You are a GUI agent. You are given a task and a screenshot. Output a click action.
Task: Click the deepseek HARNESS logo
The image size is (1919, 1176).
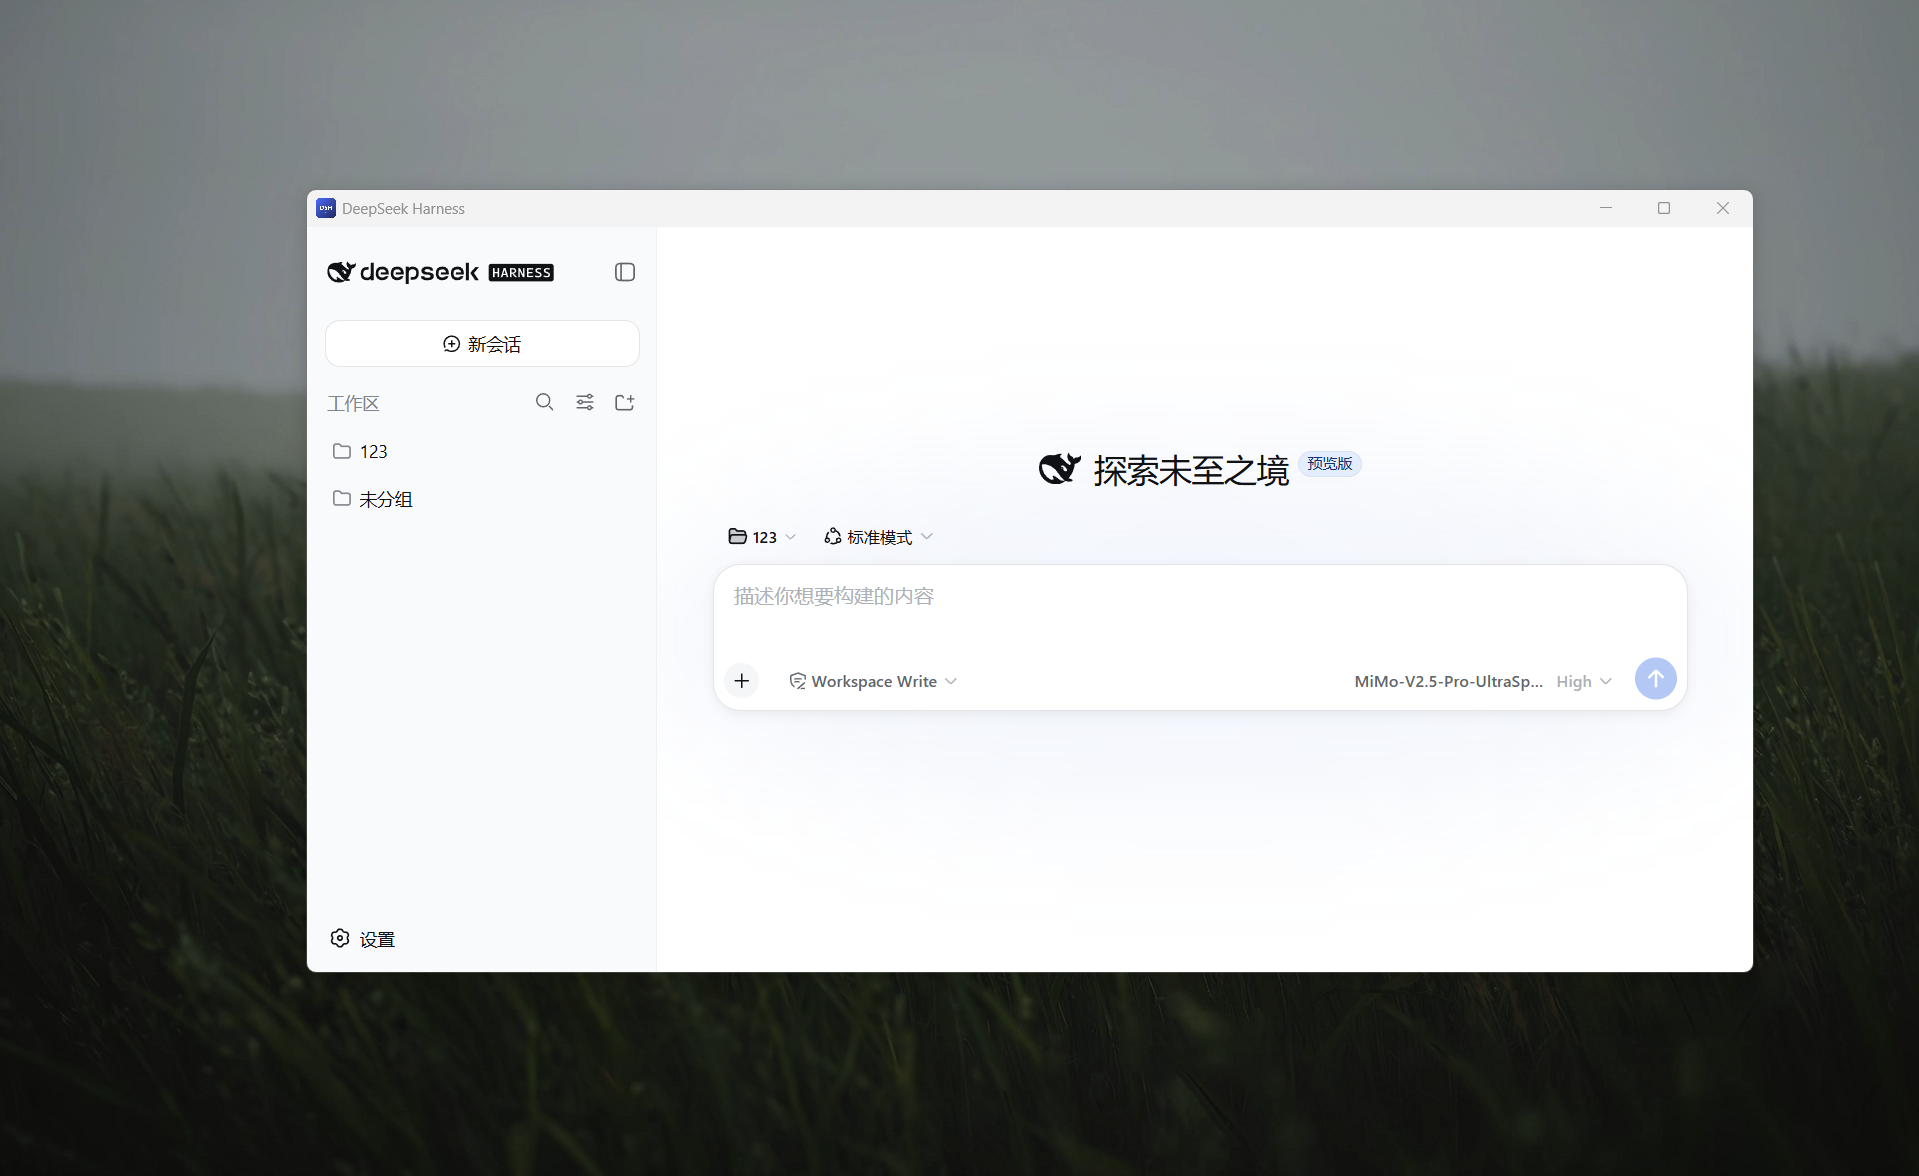pos(440,272)
